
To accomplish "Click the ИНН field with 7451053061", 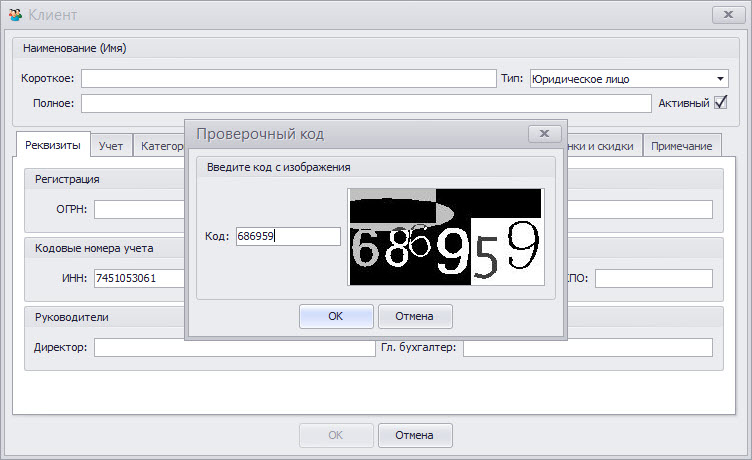I will tap(140, 278).
